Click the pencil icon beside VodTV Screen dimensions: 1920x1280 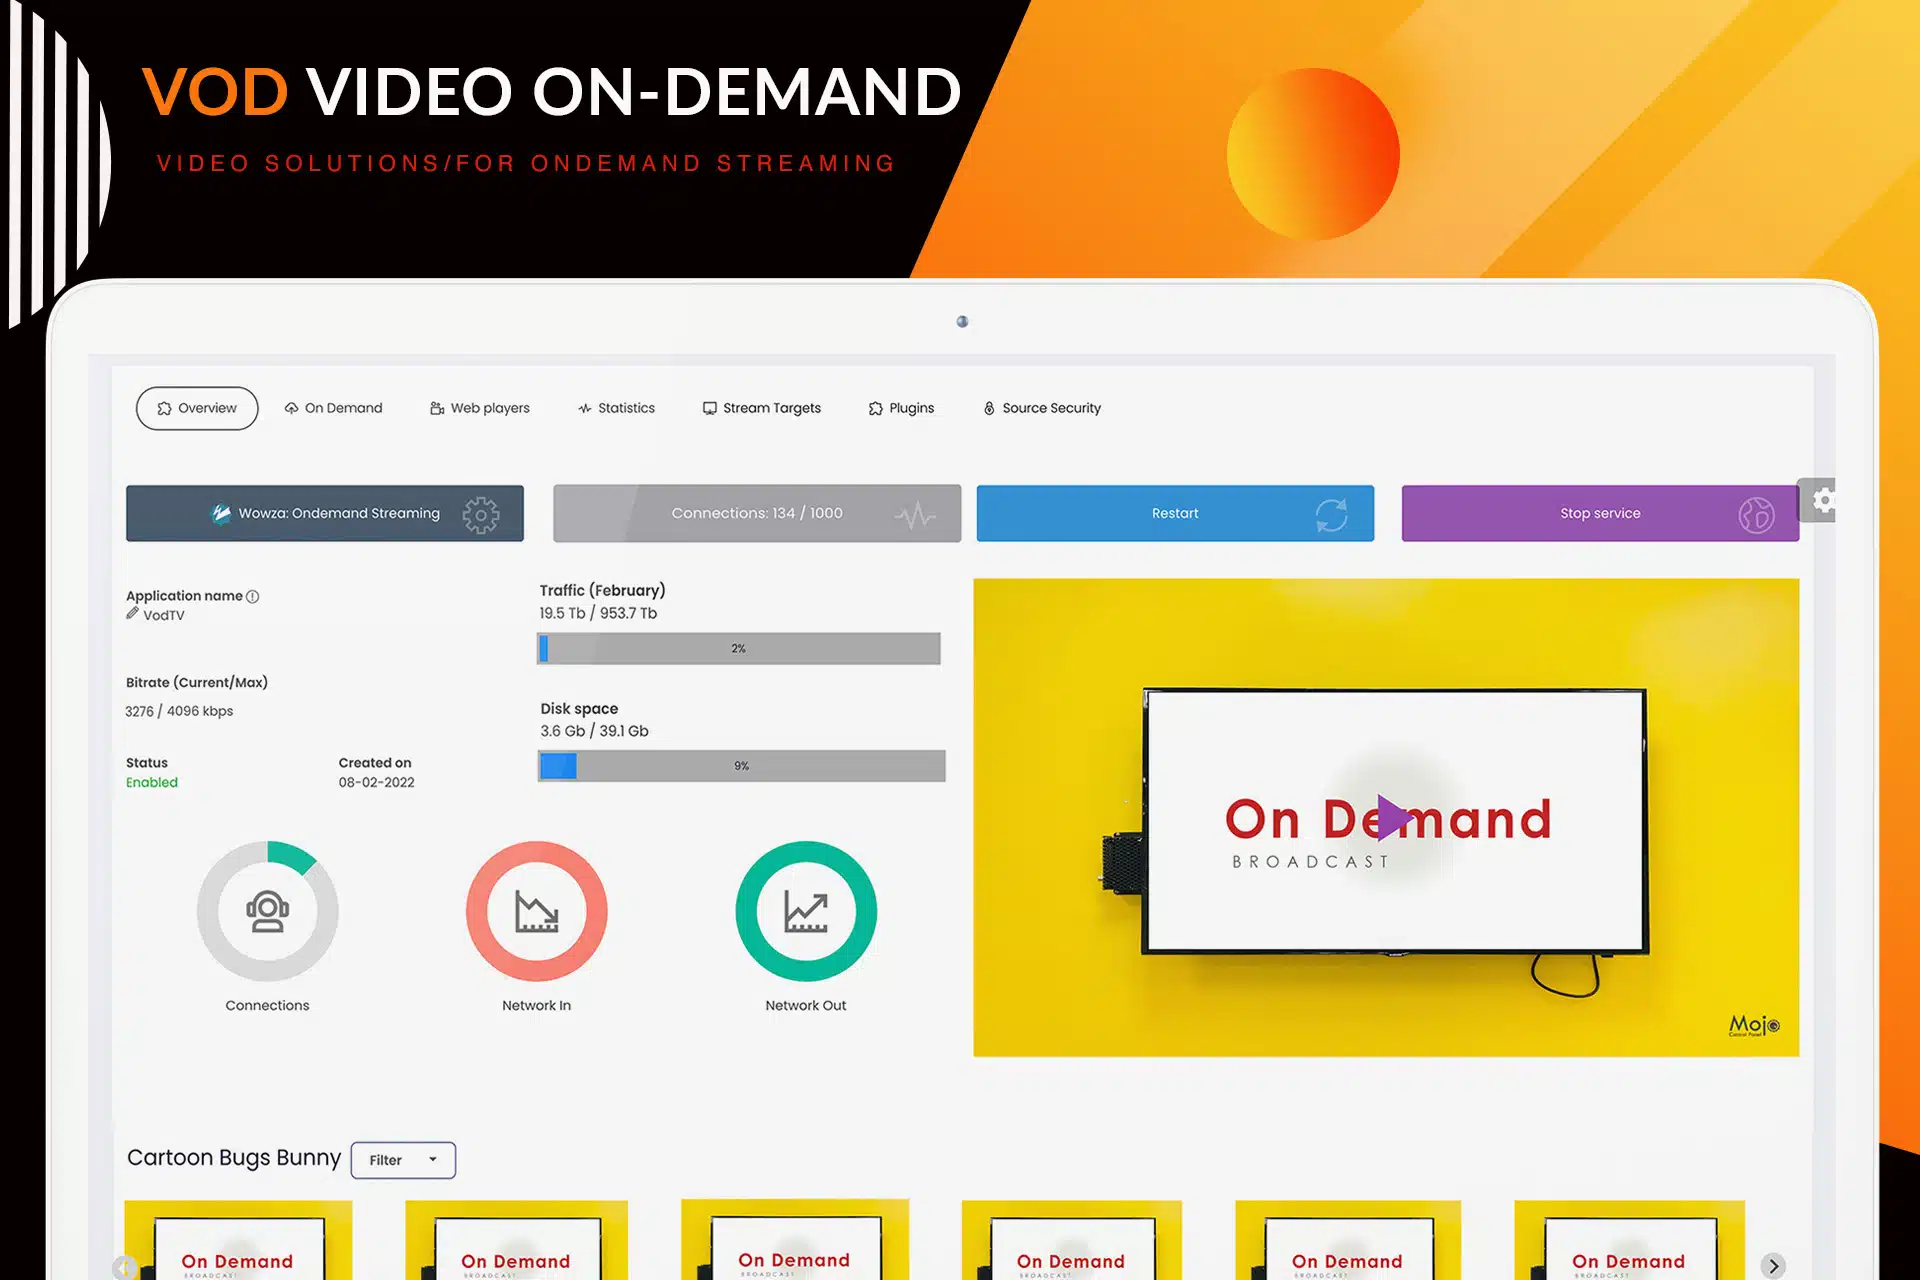coord(132,613)
